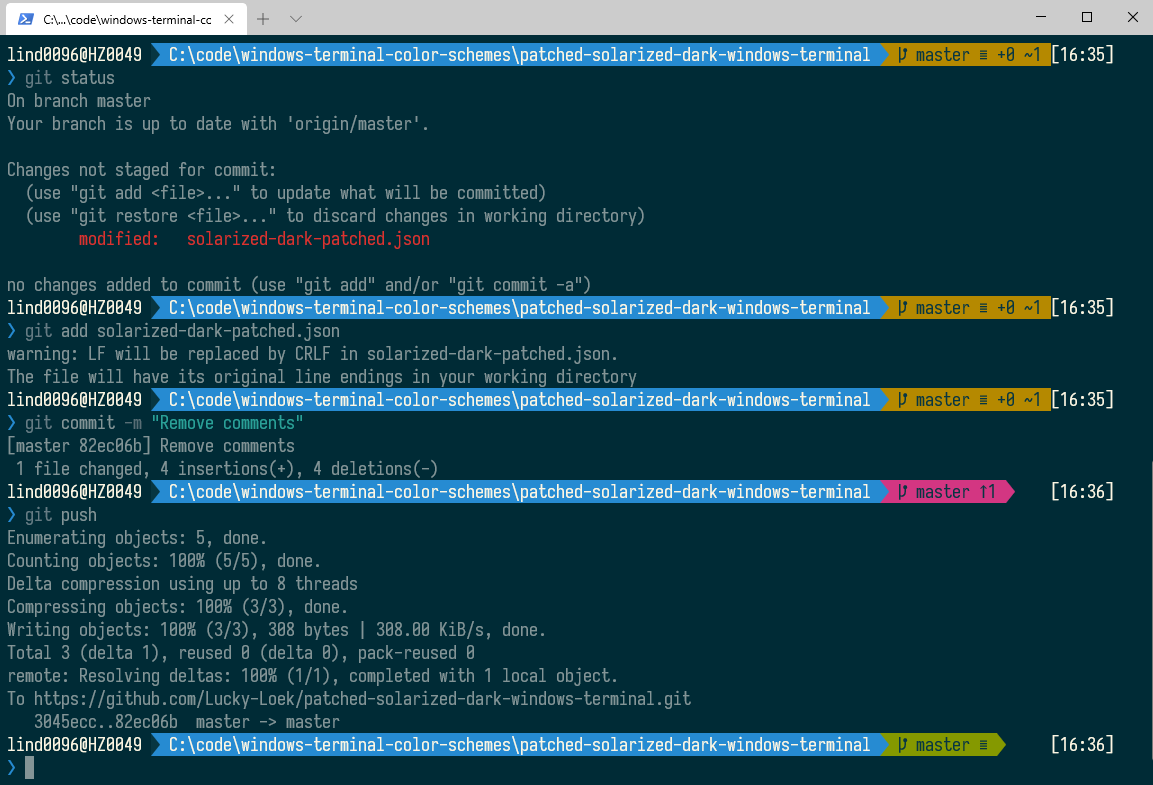This screenshot has width=1153, height=785.
Task: Click the '(use "git add <file>..."' hint line
Action: (x=286, y=193)
